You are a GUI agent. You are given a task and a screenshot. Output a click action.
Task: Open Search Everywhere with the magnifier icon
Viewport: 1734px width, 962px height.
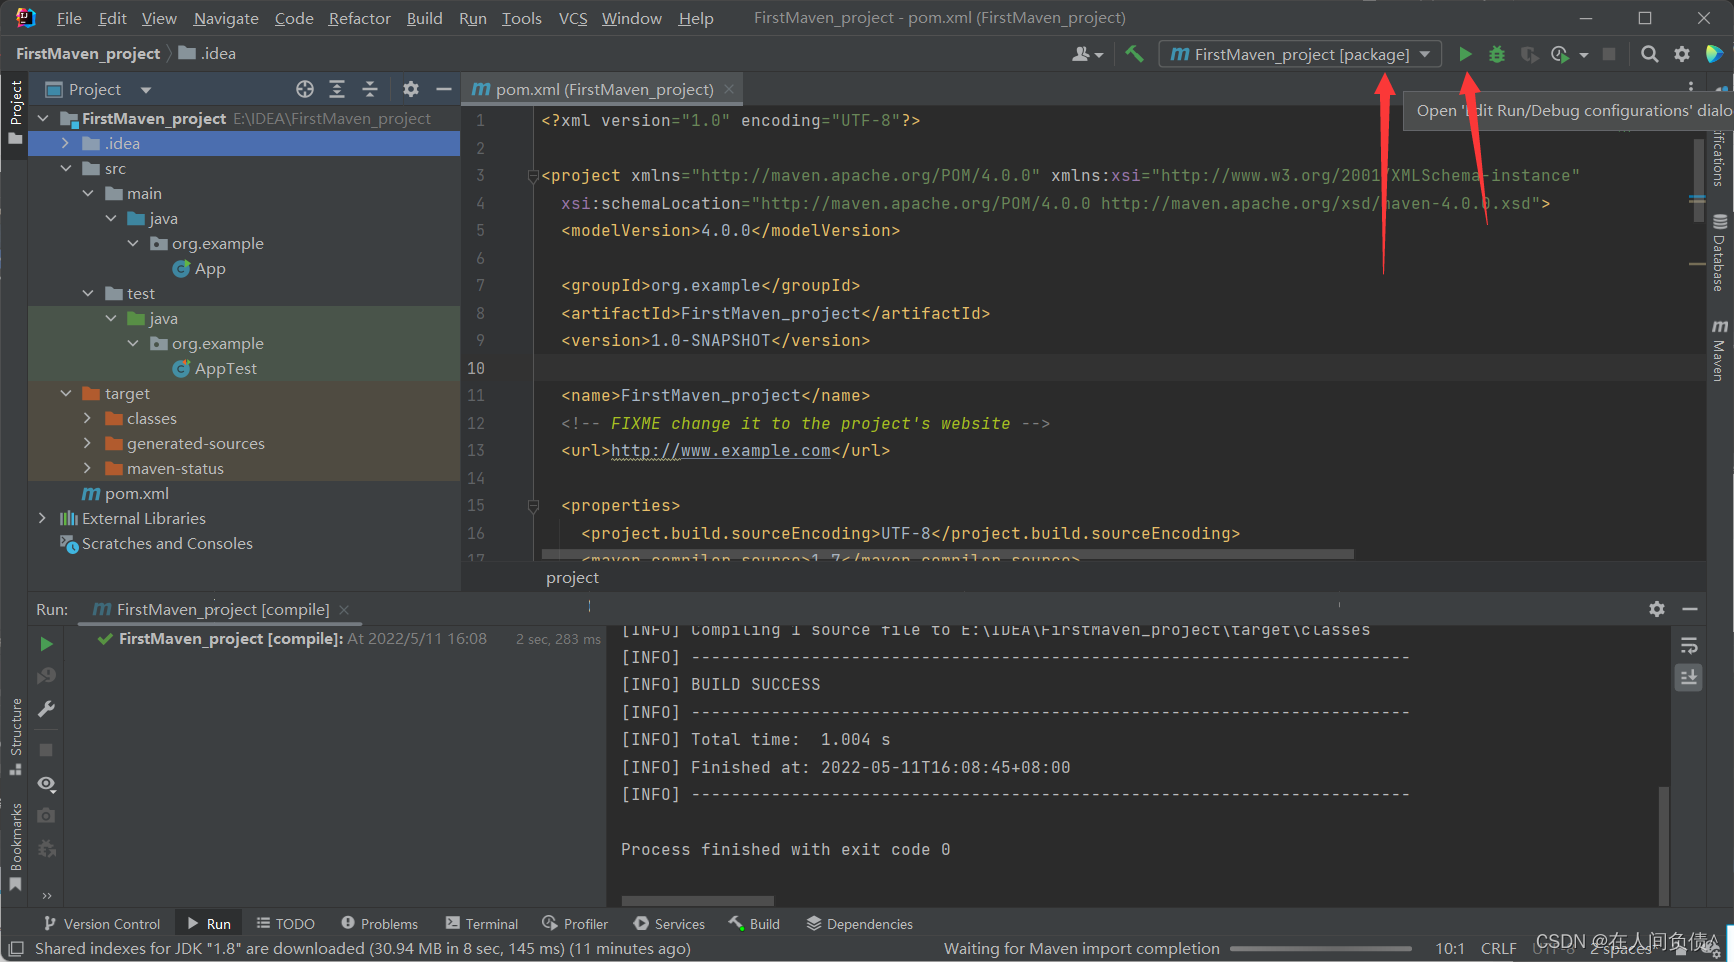1650,54
